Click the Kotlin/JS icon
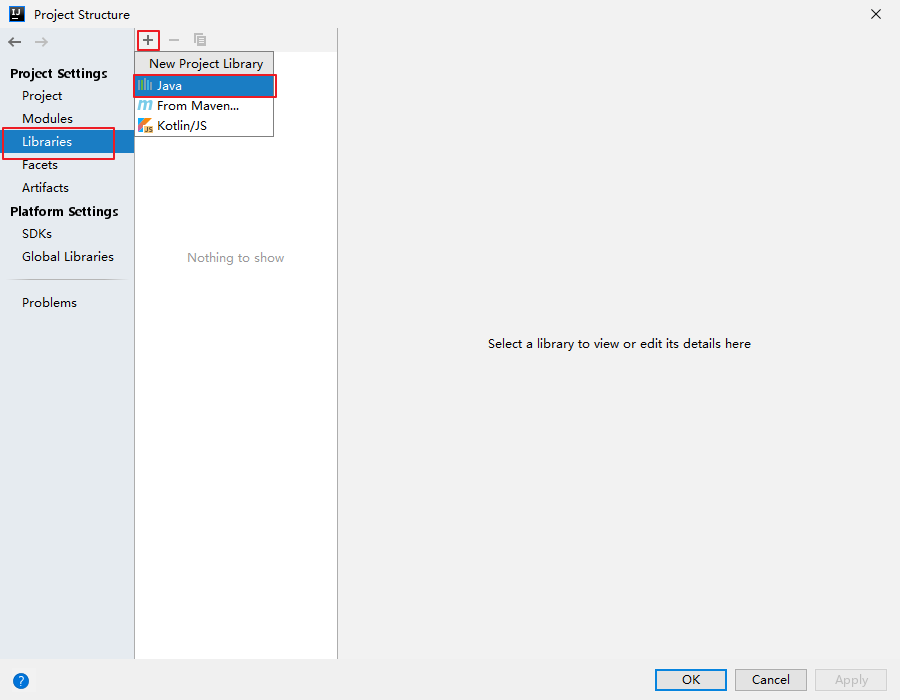Image resolution: width=900 pixels, height=700 pixels. (145, 126)
